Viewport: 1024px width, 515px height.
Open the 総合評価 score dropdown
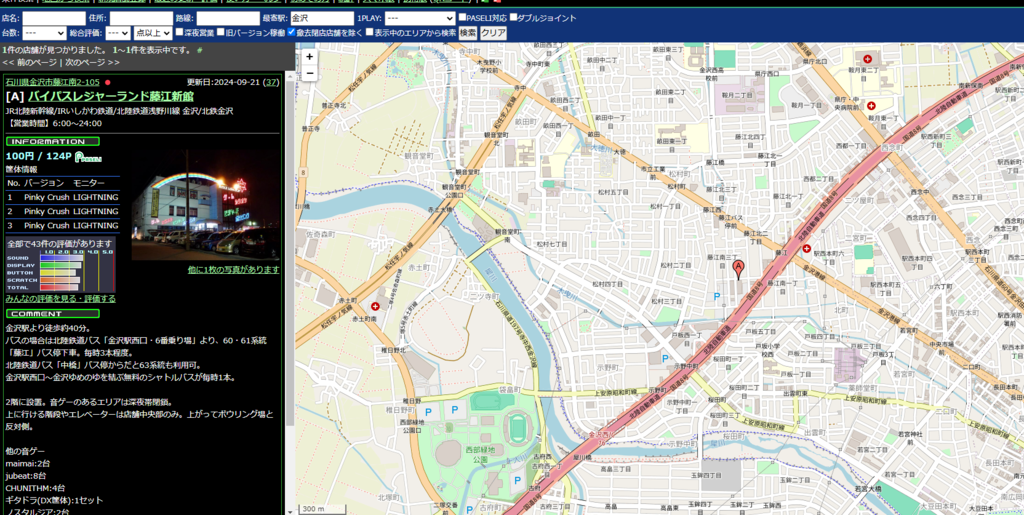tap(118, 33)
